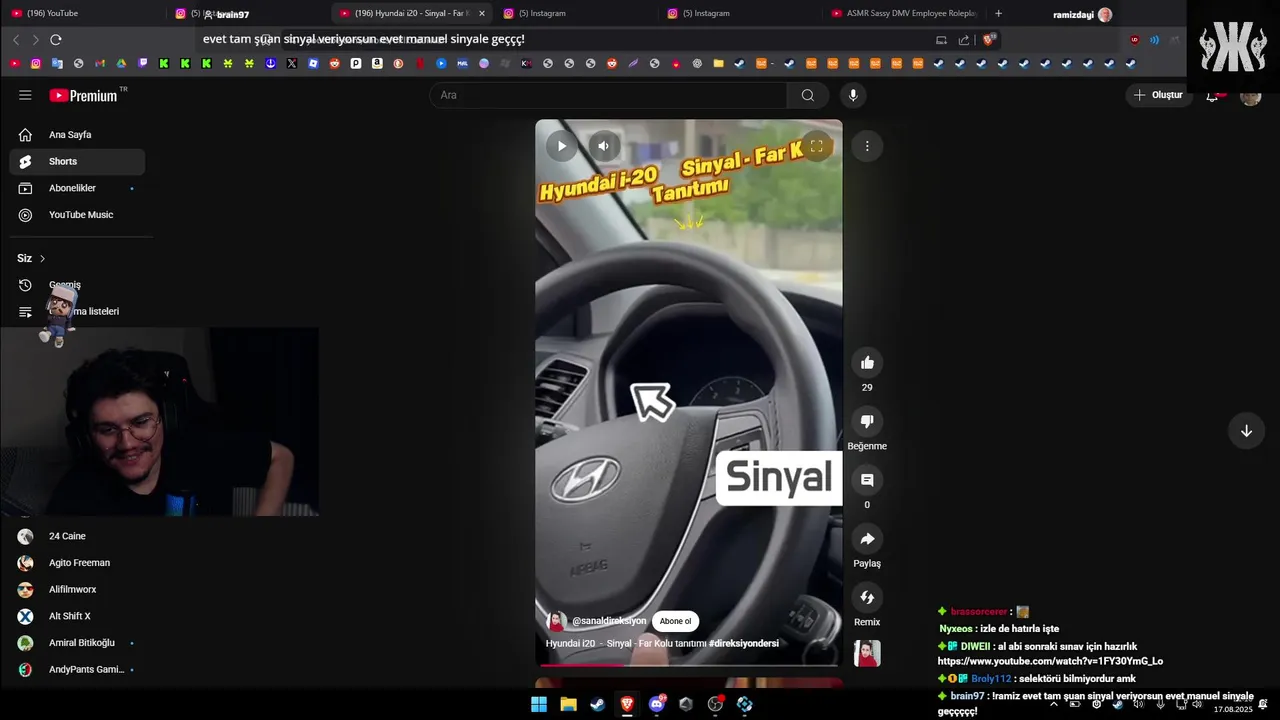The height and width of the screenshot is (720, 1280).
Task: Click the YouTube Premium logo
Action: point(83,95)
